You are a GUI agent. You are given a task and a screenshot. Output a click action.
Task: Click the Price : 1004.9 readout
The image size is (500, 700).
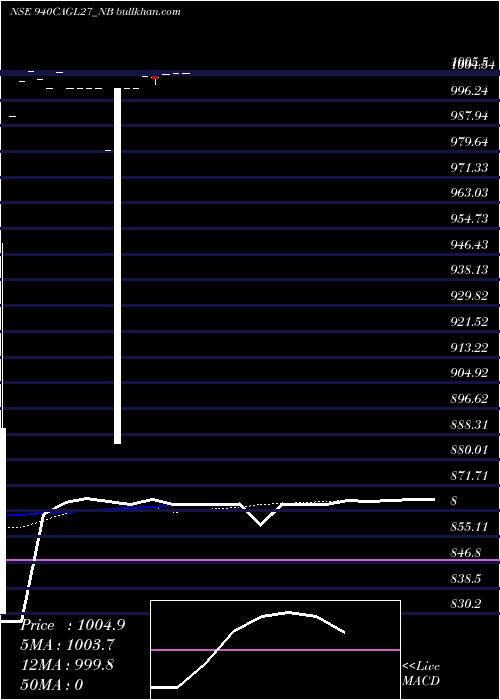pyautogui.click(x=73, y=625)
